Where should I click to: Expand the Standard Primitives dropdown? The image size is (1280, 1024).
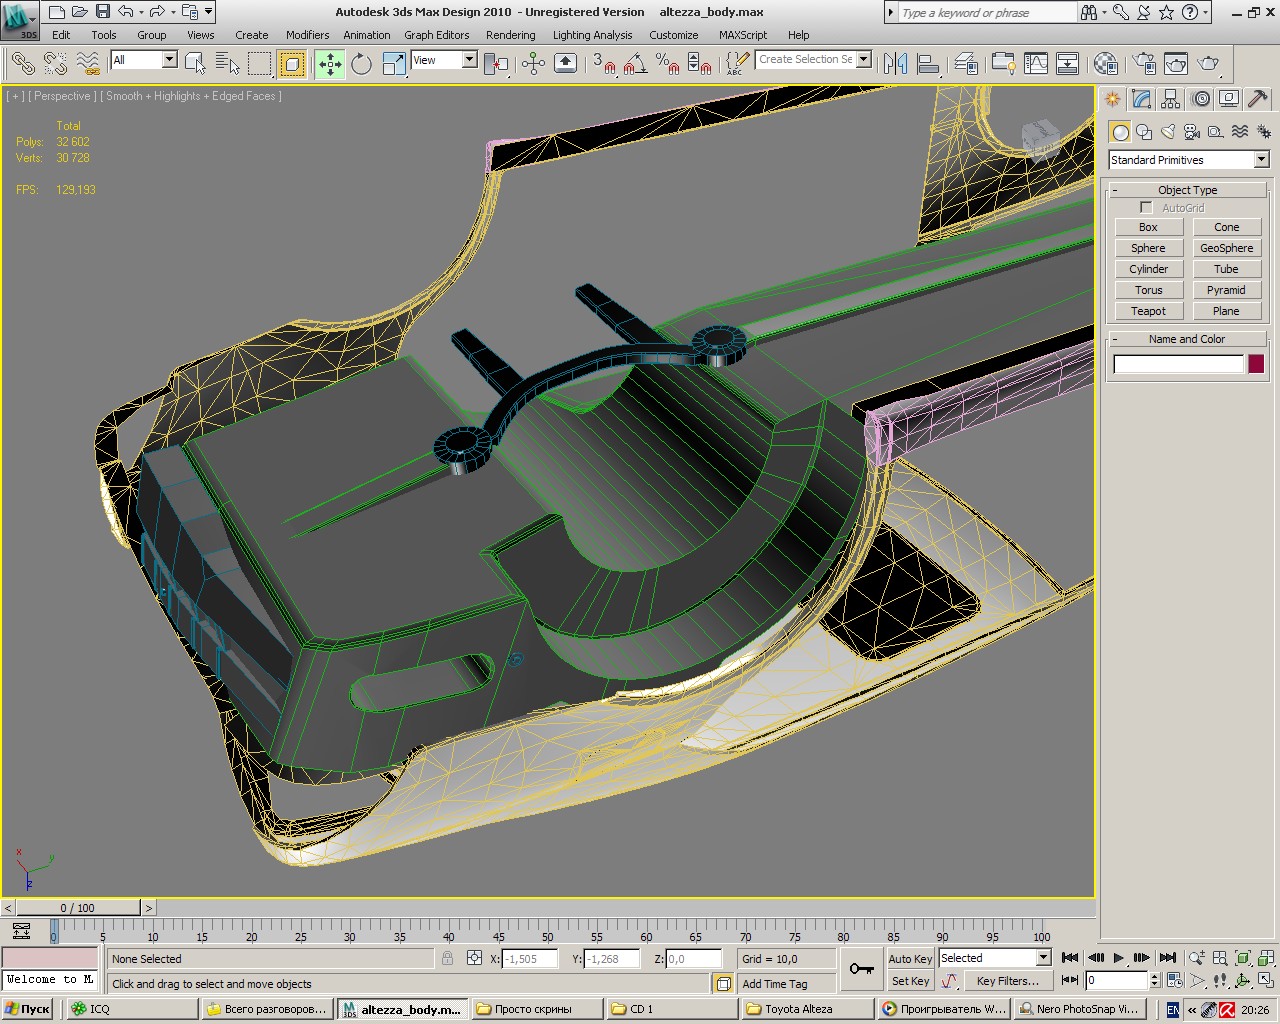pyautogui.click(x=1261, y=160)
